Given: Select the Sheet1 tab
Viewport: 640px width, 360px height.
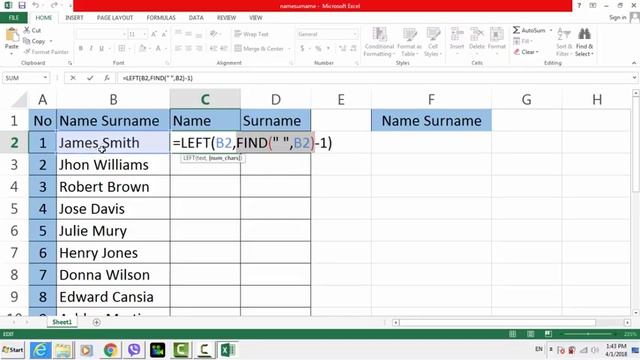Looking at the screenshot, I should pos(62,322).
